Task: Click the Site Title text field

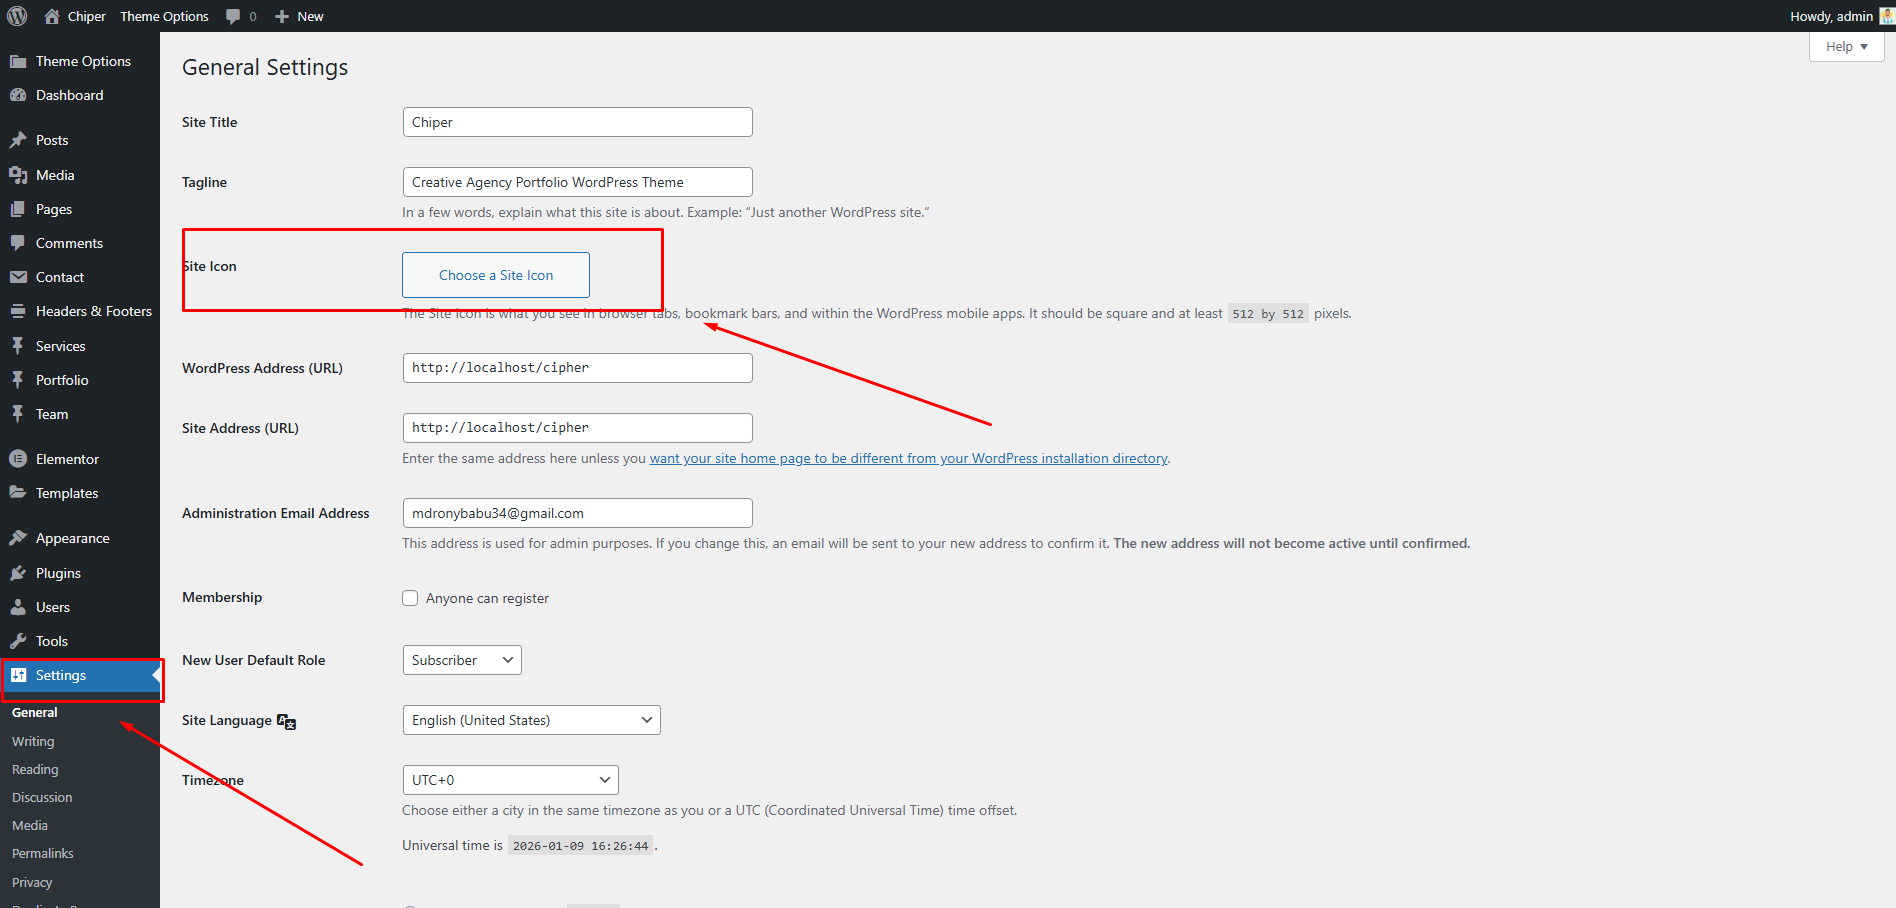Action: pyautogui.click(x=577, y=122)
